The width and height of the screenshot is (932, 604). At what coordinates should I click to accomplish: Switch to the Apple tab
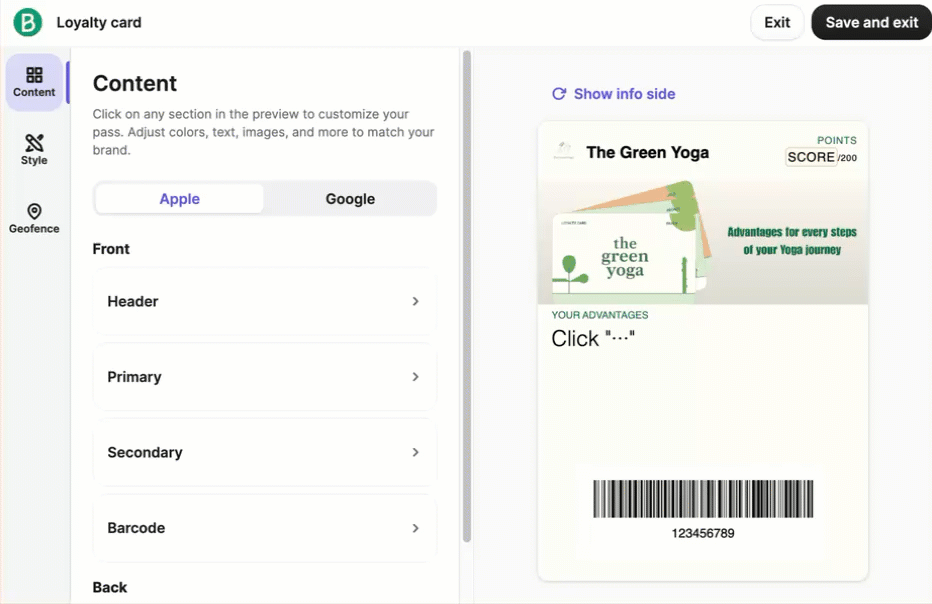click(180, 199)
